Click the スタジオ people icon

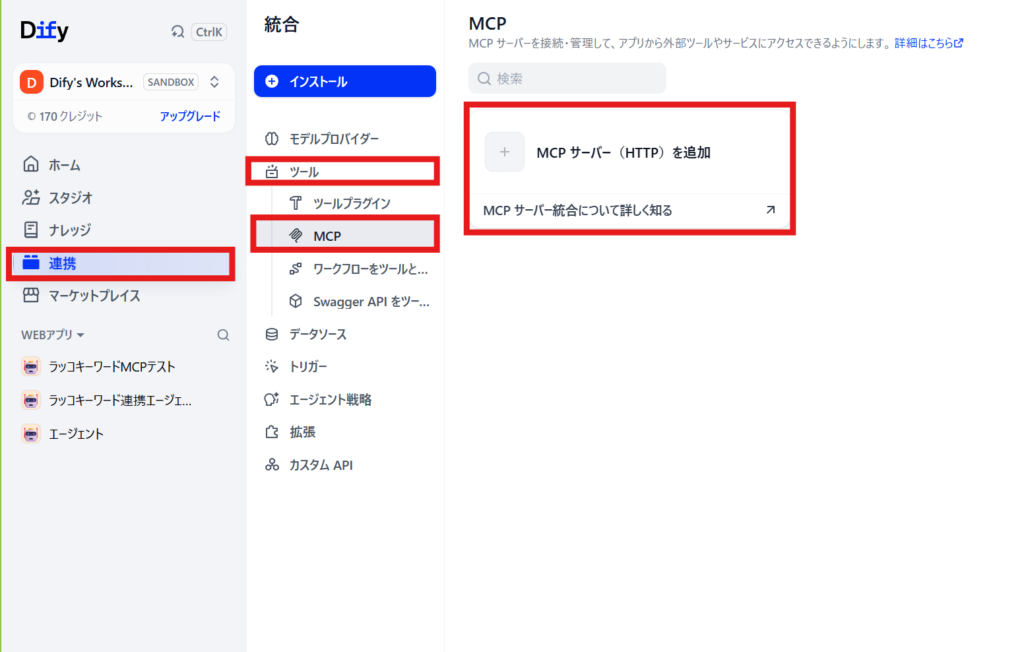tap(31, 197)
